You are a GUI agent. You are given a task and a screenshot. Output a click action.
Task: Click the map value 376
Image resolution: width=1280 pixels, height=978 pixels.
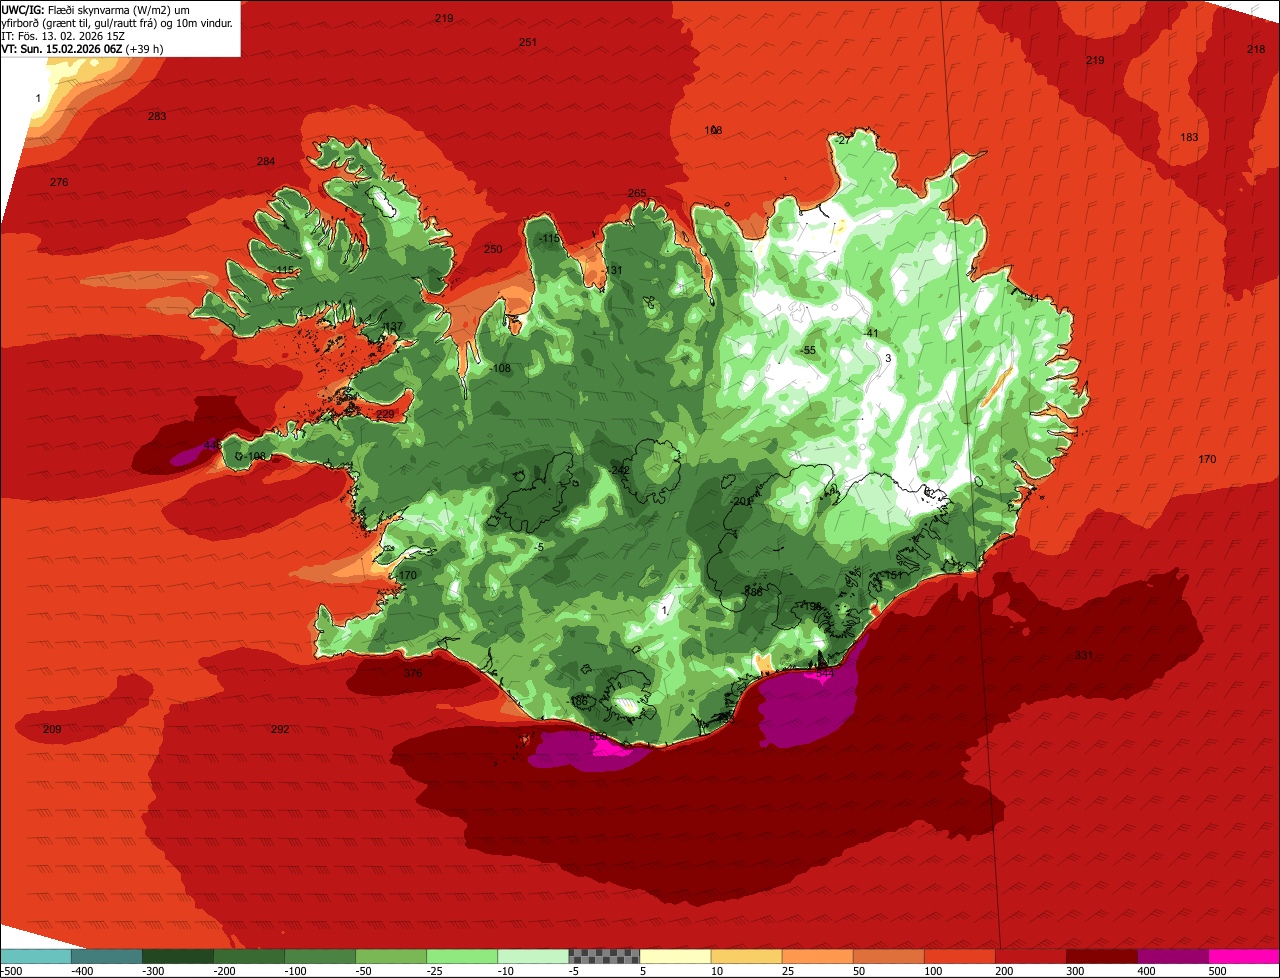[413, 673]
